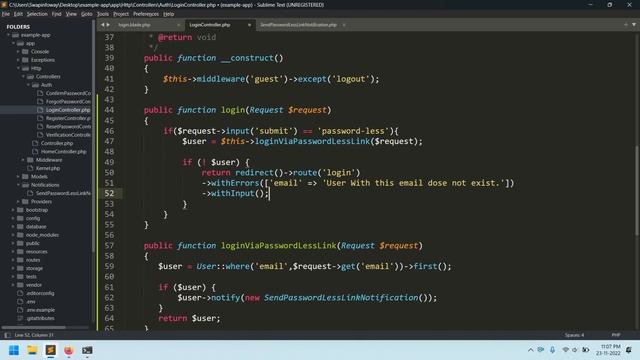
Task: Expand the Providers folder
Action: point(18,202)
